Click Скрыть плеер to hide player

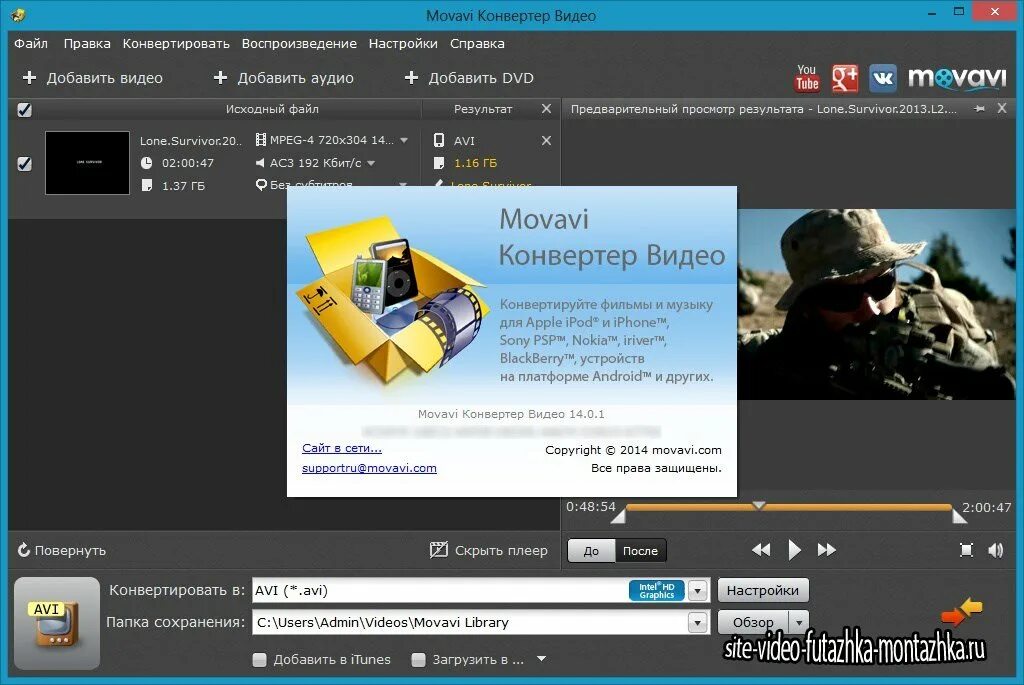[488, 550]
